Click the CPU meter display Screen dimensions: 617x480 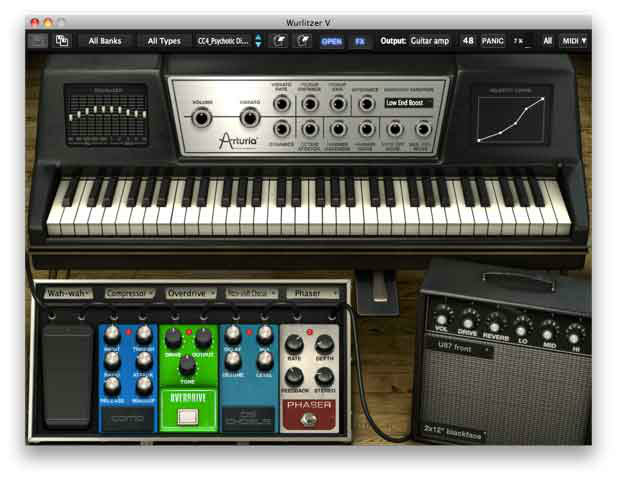click(x=522, y=41)
